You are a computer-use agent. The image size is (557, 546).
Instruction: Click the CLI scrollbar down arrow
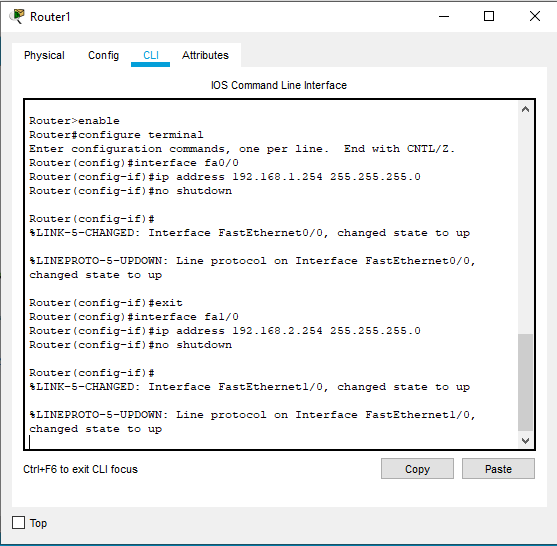[x=525, y=440]
